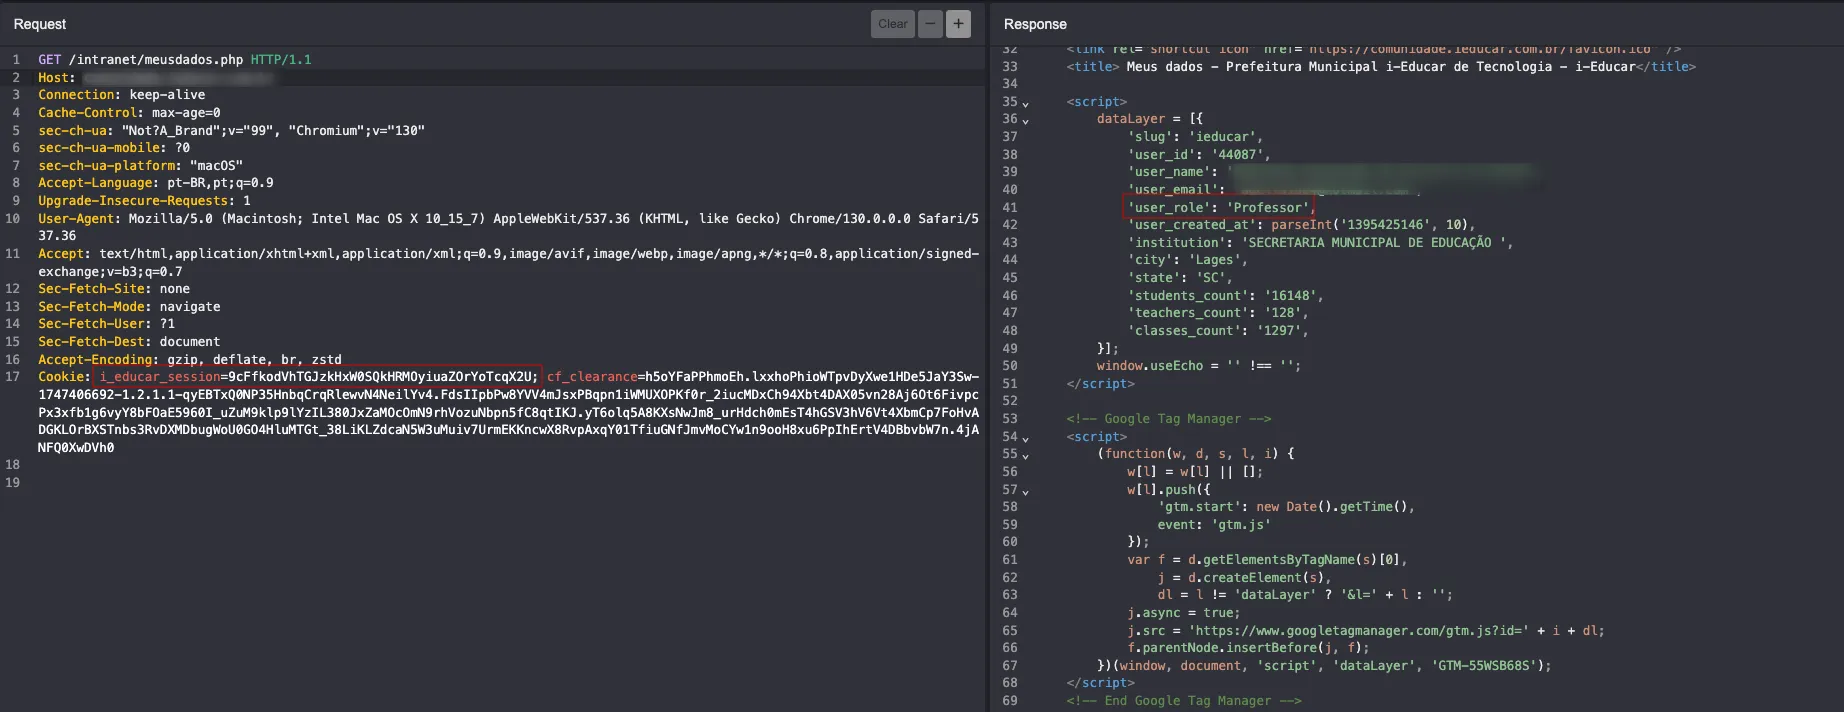Click the title tag line in Response
Viewport: 1844px width, 712px height.
tap(1381, 67)
